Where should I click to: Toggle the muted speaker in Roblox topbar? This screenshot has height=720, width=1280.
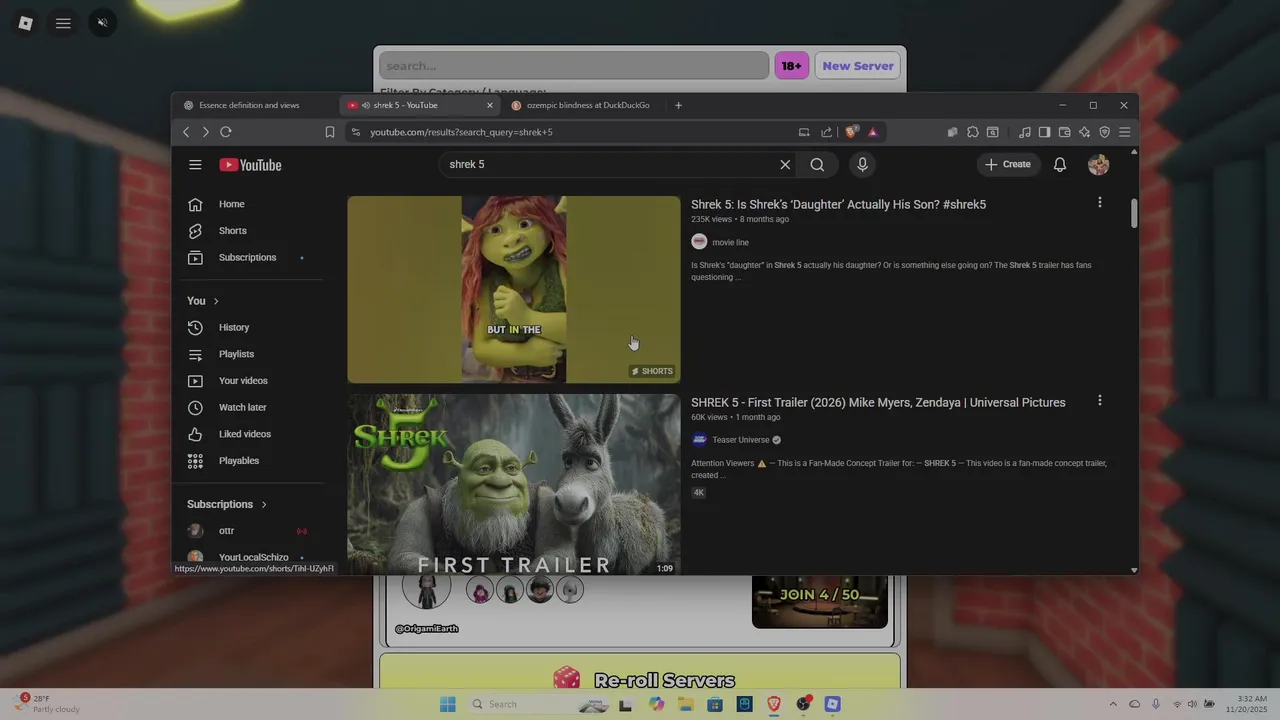[x=102, y=23]
